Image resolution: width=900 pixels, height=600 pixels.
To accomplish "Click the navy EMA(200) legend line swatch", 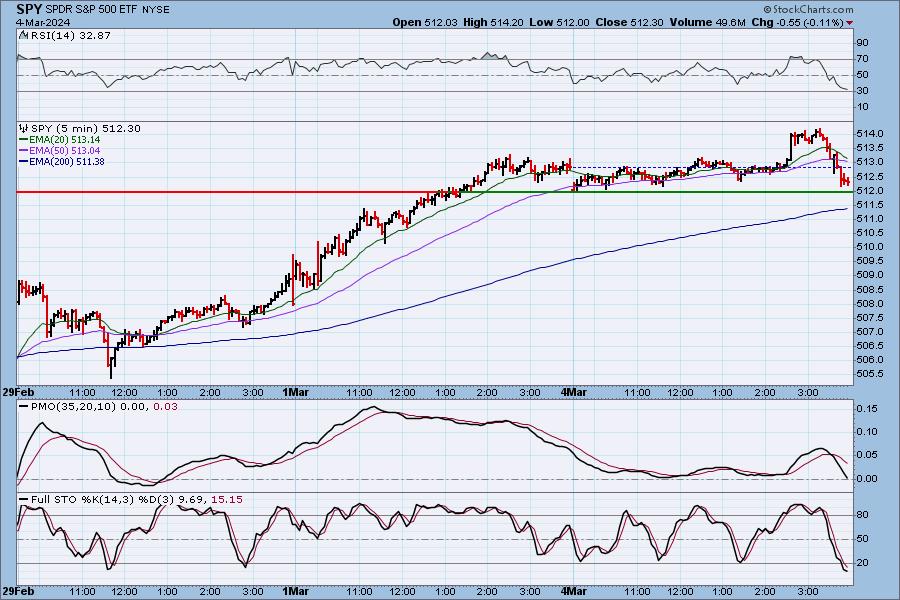I will pyautogui.click(x=24, y=161).
